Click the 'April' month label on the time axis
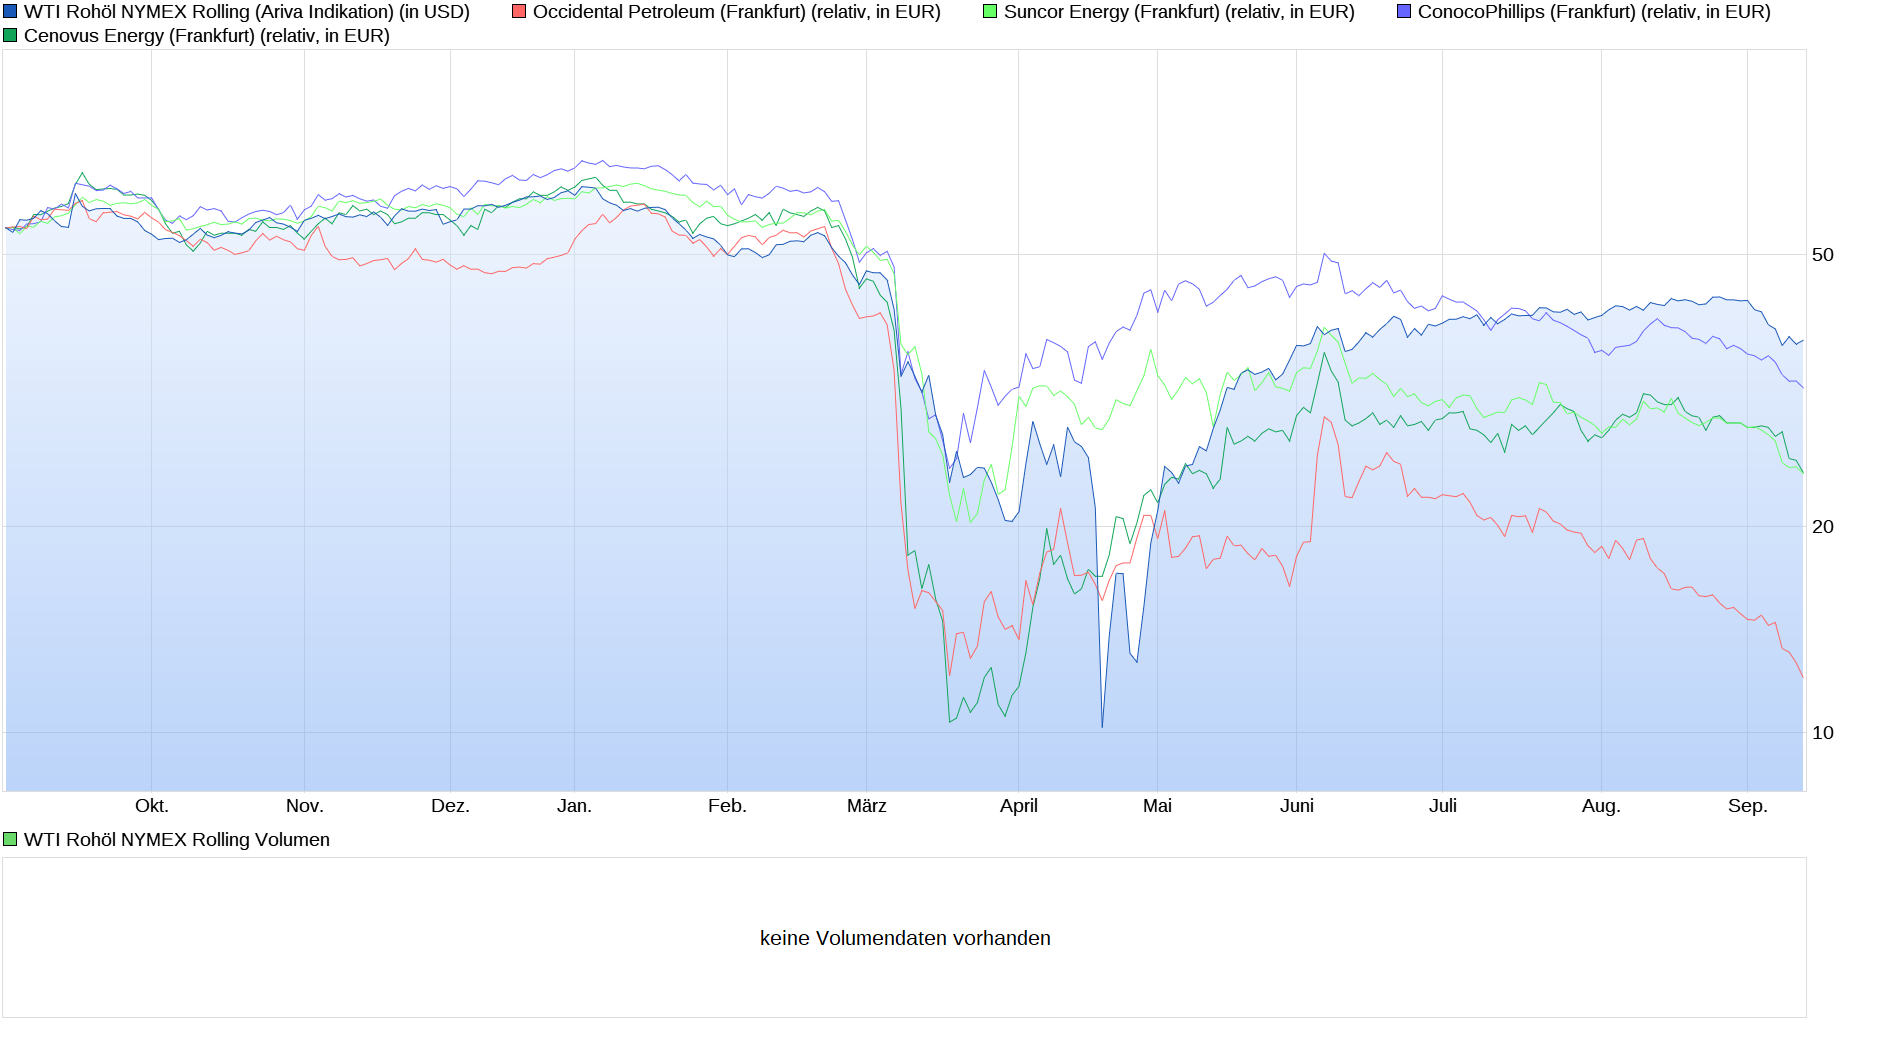 pos(1019,806)
